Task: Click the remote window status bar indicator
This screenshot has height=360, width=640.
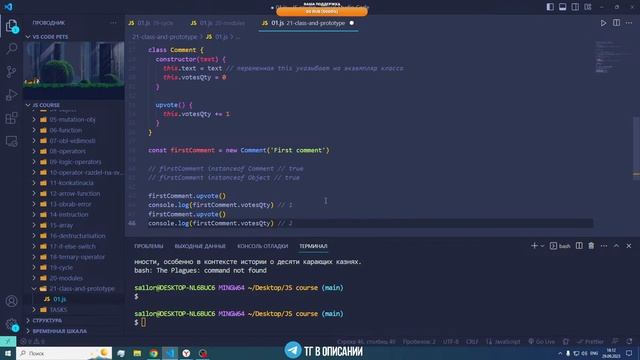Action: (x=8, y=341)
